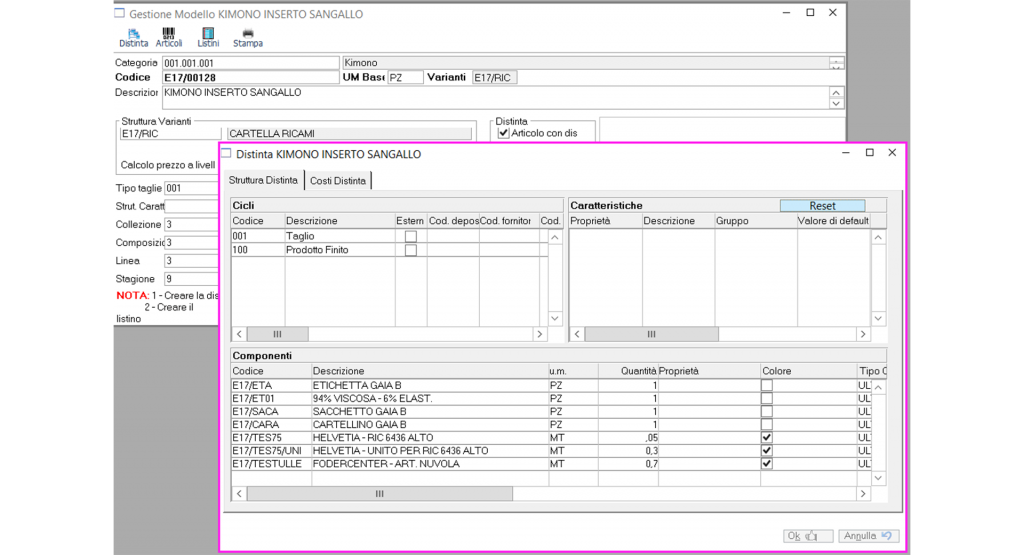This screenshot has height=555, width=1024.
Task: Select the 100 Prodotto Finito row
Action: pos(389,250)
